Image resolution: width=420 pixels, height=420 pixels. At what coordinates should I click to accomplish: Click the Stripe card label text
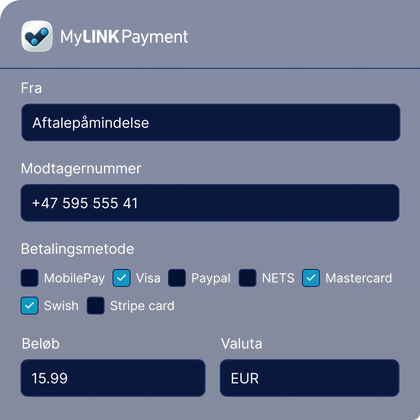click(142, 306)
